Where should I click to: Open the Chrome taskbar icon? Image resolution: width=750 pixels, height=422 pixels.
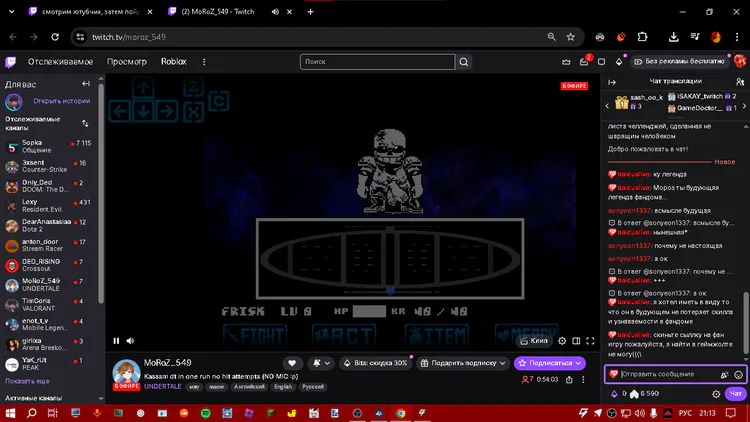pyautogui.click(x=401, y=413)
